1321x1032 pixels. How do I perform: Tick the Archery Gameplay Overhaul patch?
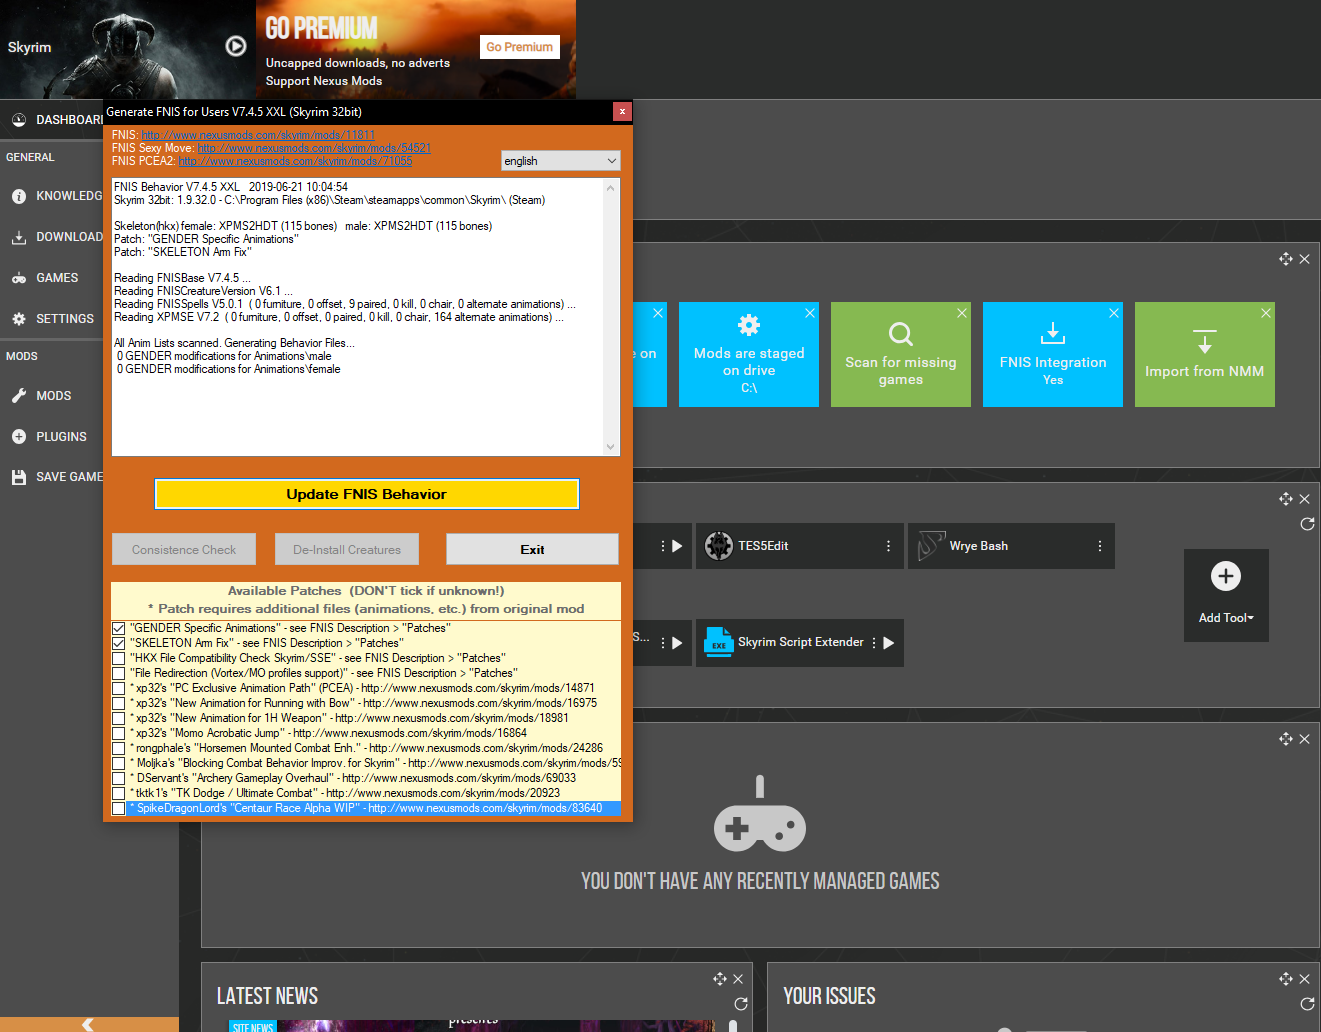pos(119,778)
